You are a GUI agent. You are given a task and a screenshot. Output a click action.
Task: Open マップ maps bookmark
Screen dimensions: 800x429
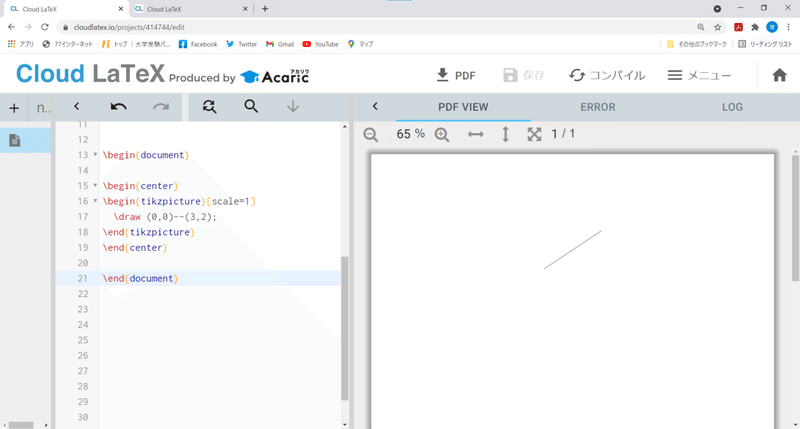360,44
